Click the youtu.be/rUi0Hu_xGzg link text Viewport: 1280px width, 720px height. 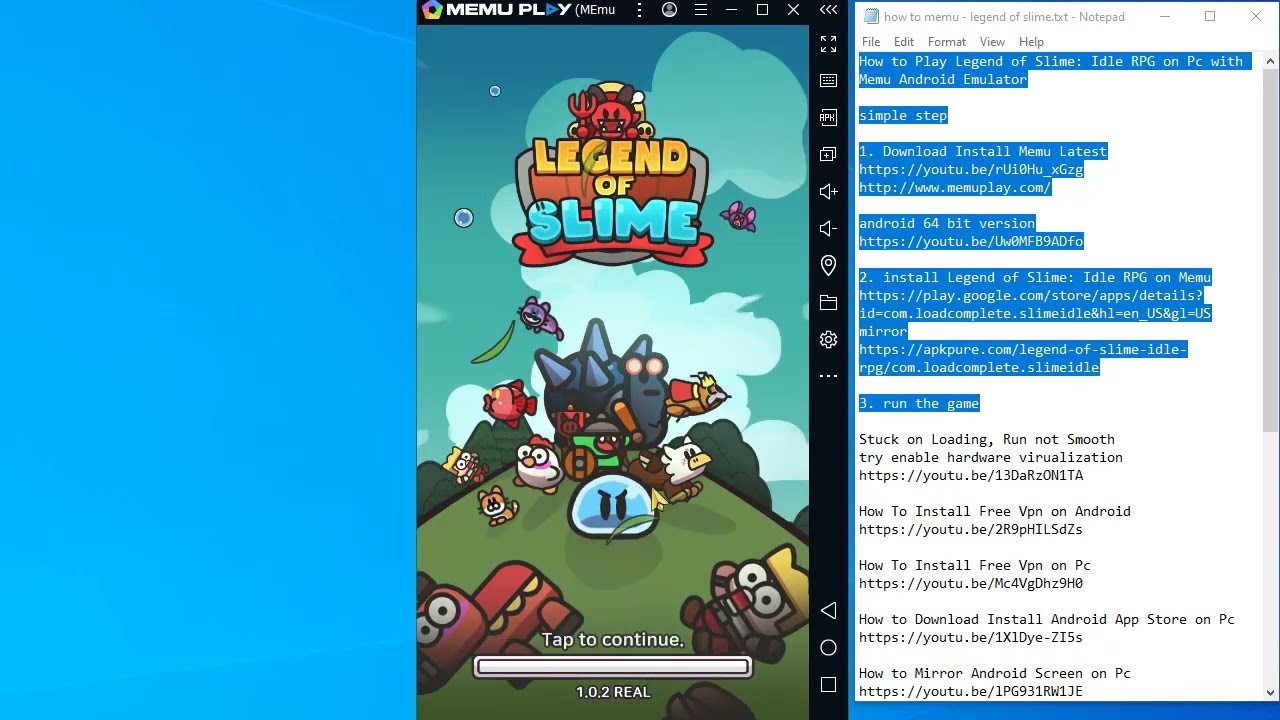coord(971,169)
